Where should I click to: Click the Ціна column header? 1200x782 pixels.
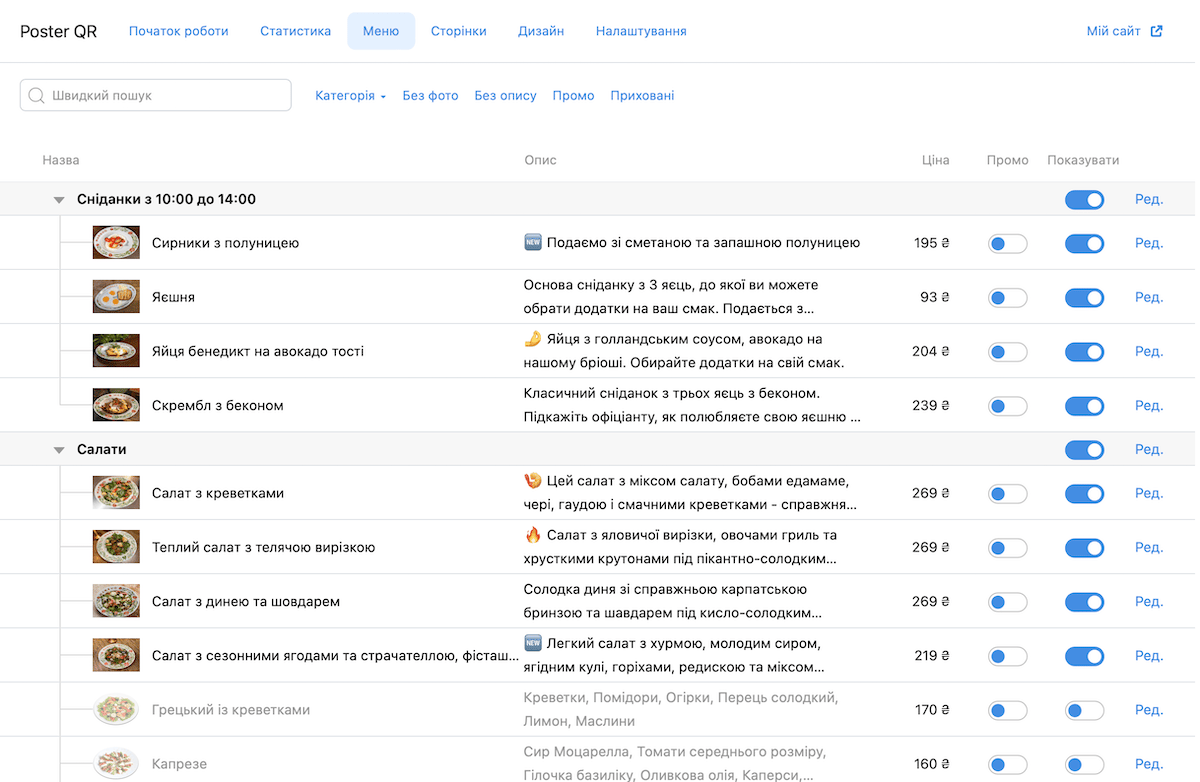click(x=936, y=160)
